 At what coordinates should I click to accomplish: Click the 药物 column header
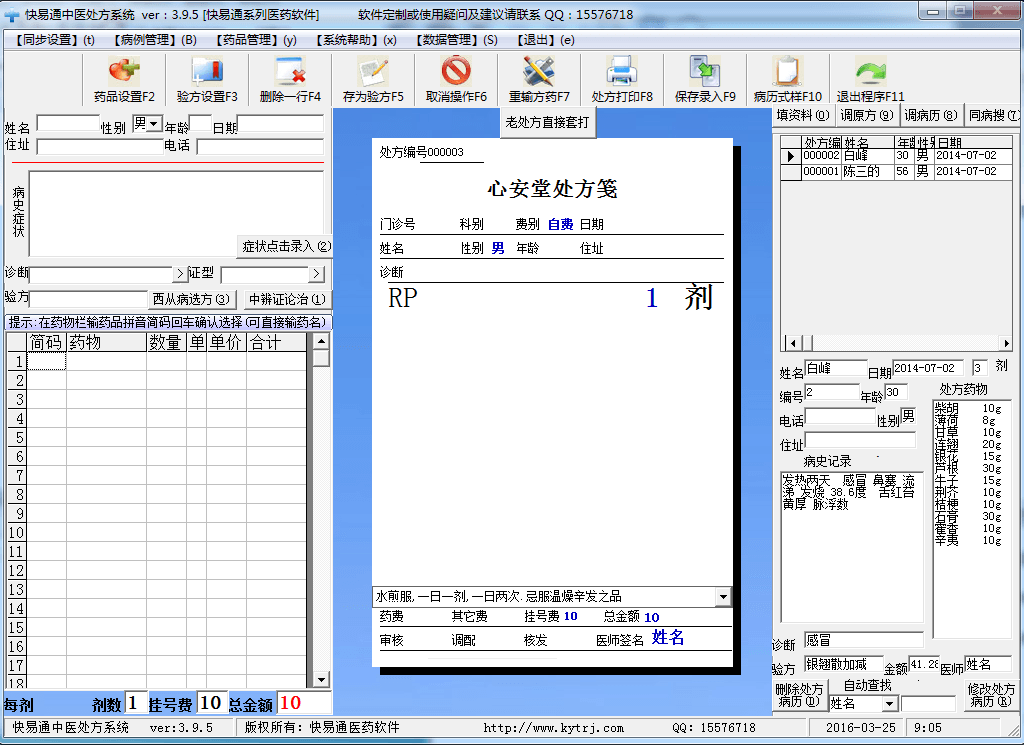(106, 342)
